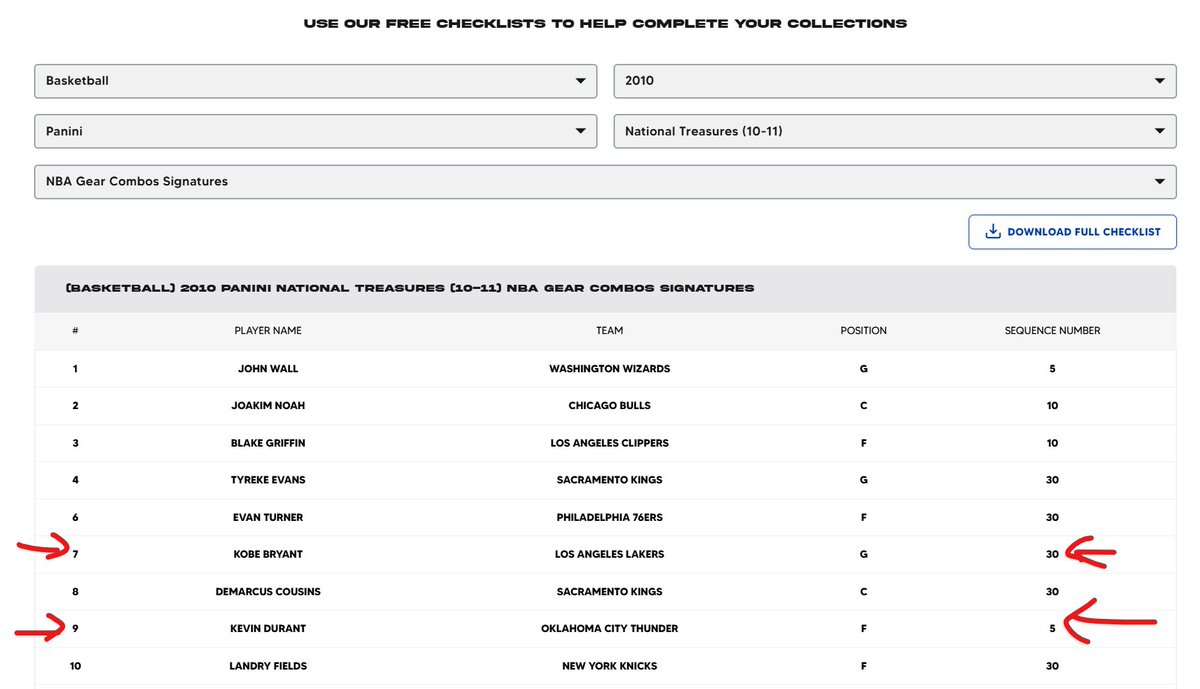Open the Basketball sport dropdown
The height and width of the screenshot is (689, 1200).
[316, 81]
